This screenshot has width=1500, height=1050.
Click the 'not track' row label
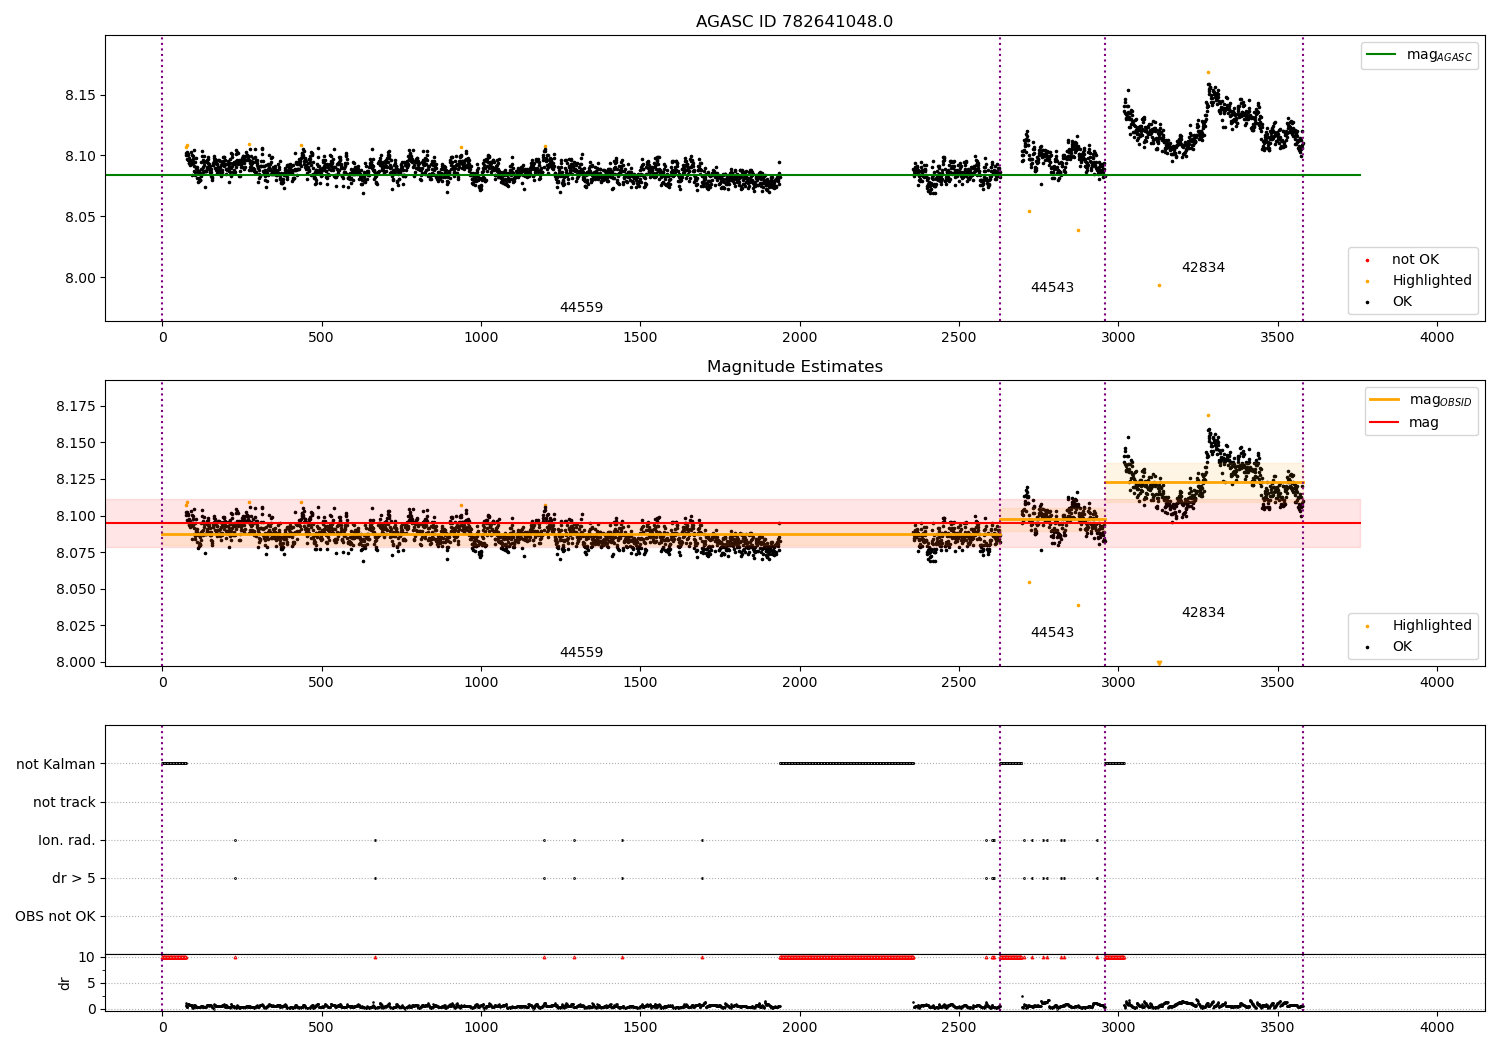tap(64, 803)
